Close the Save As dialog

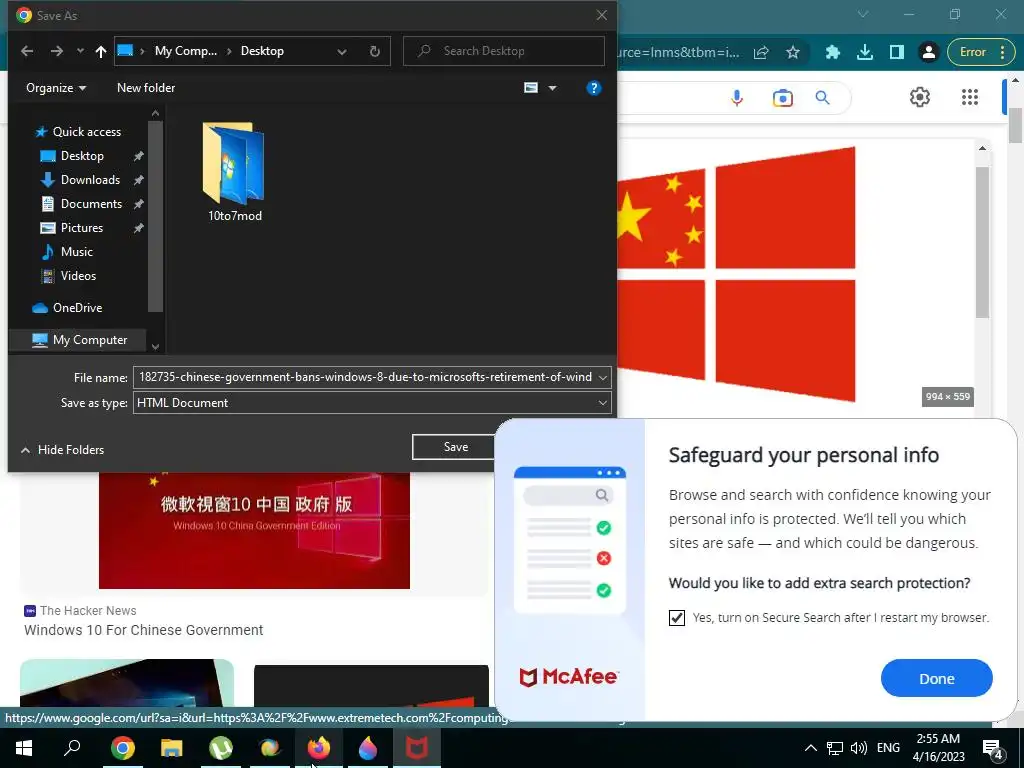601,15
